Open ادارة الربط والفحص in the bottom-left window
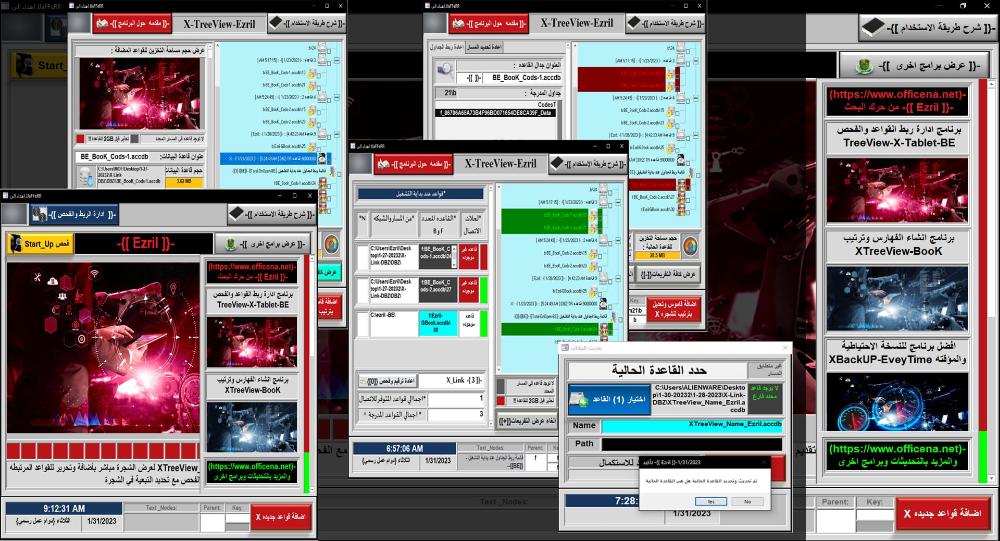This screenshot has width=1000, height=541. coord(74,214)
